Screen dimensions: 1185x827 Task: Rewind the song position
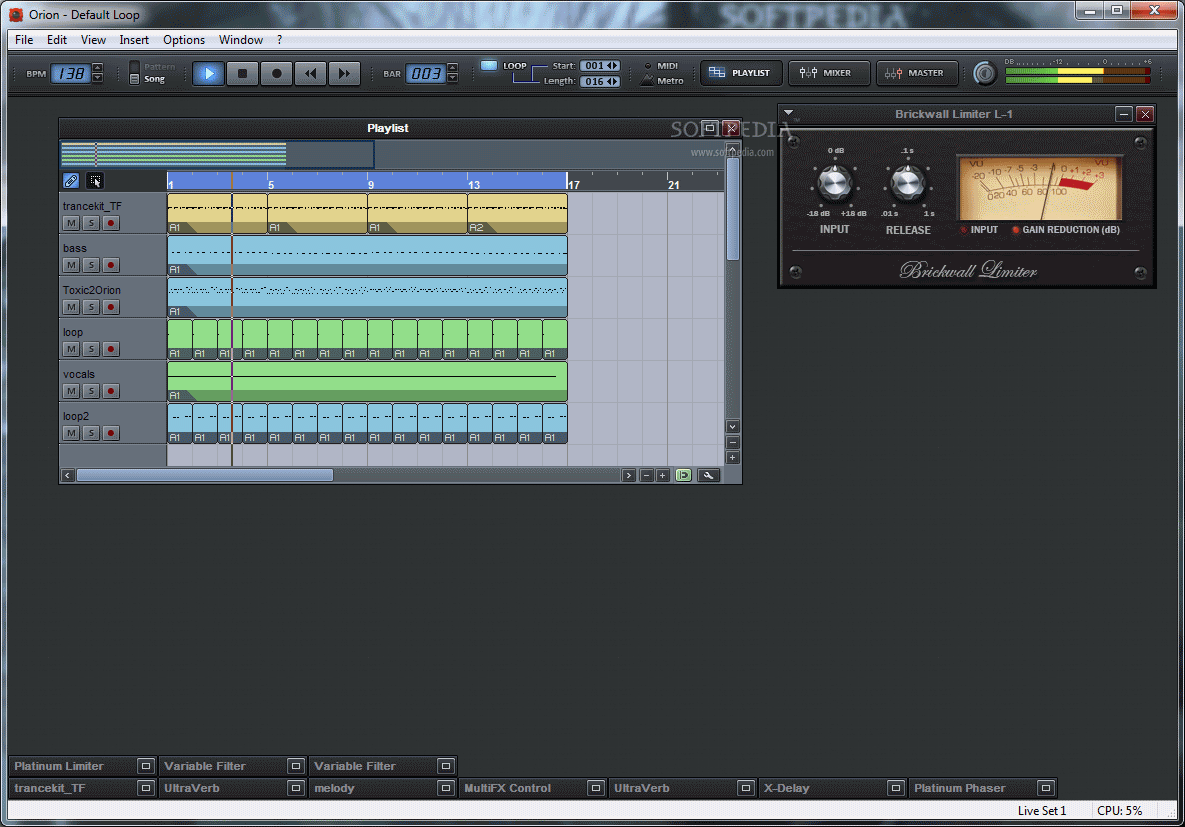click(311, 73)
